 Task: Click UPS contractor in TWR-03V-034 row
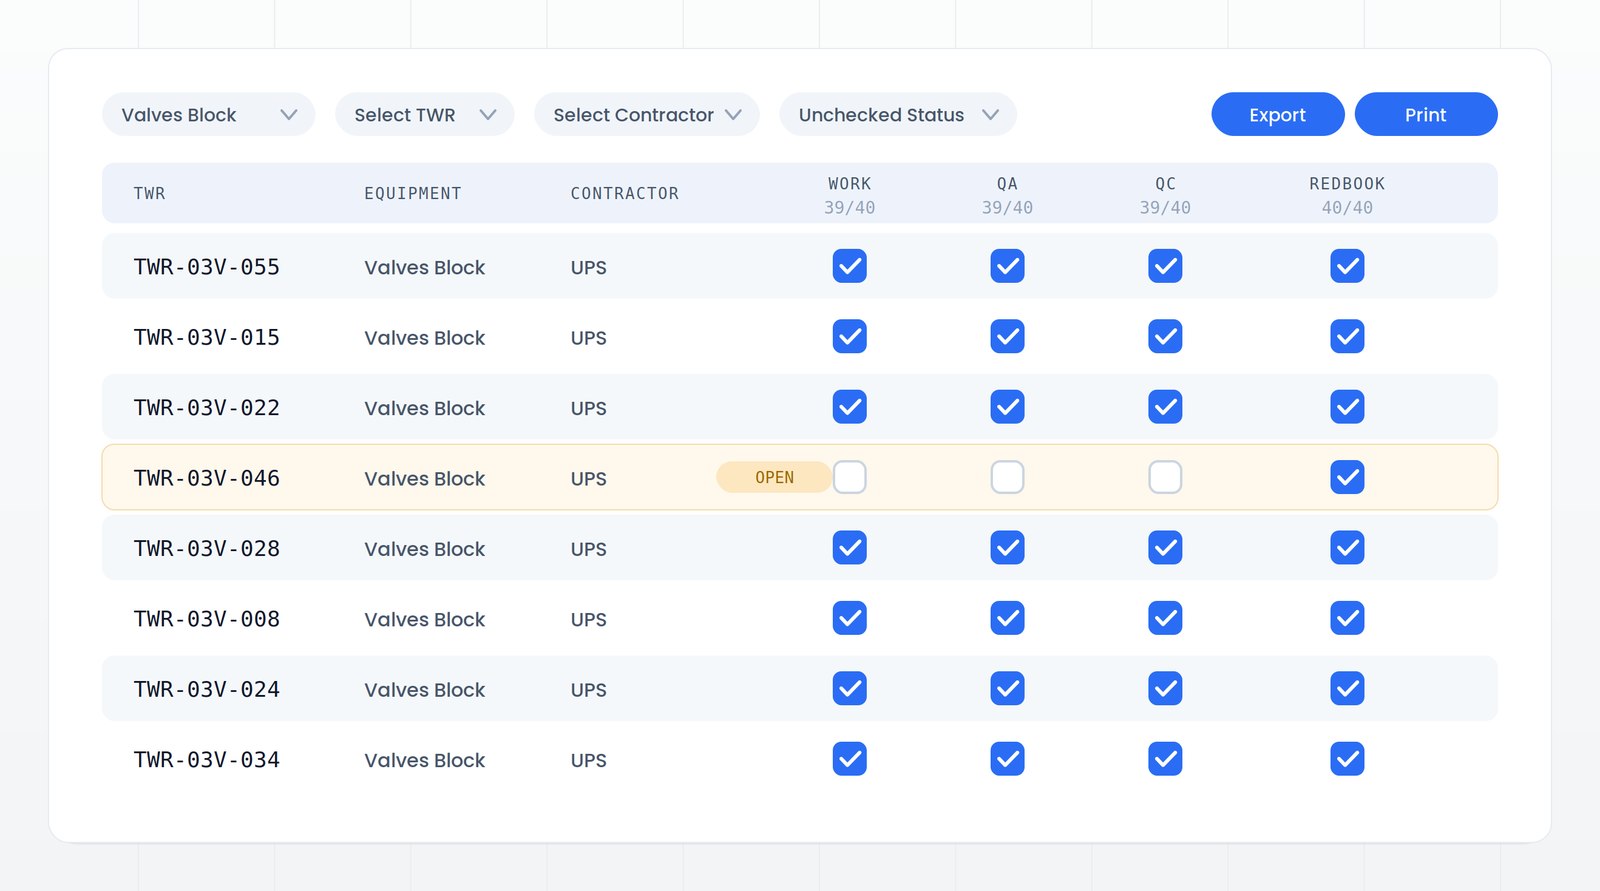(588, 761)
